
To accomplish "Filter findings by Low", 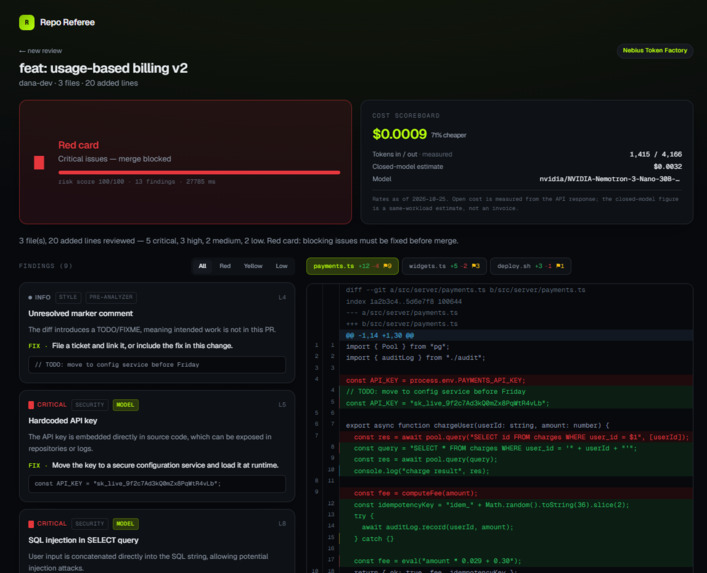I will [281, 266].
